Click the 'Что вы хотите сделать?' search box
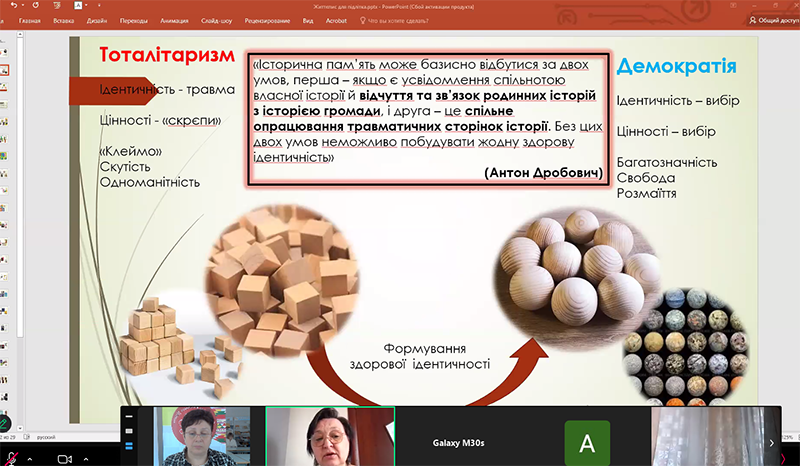 coord(398,21)
